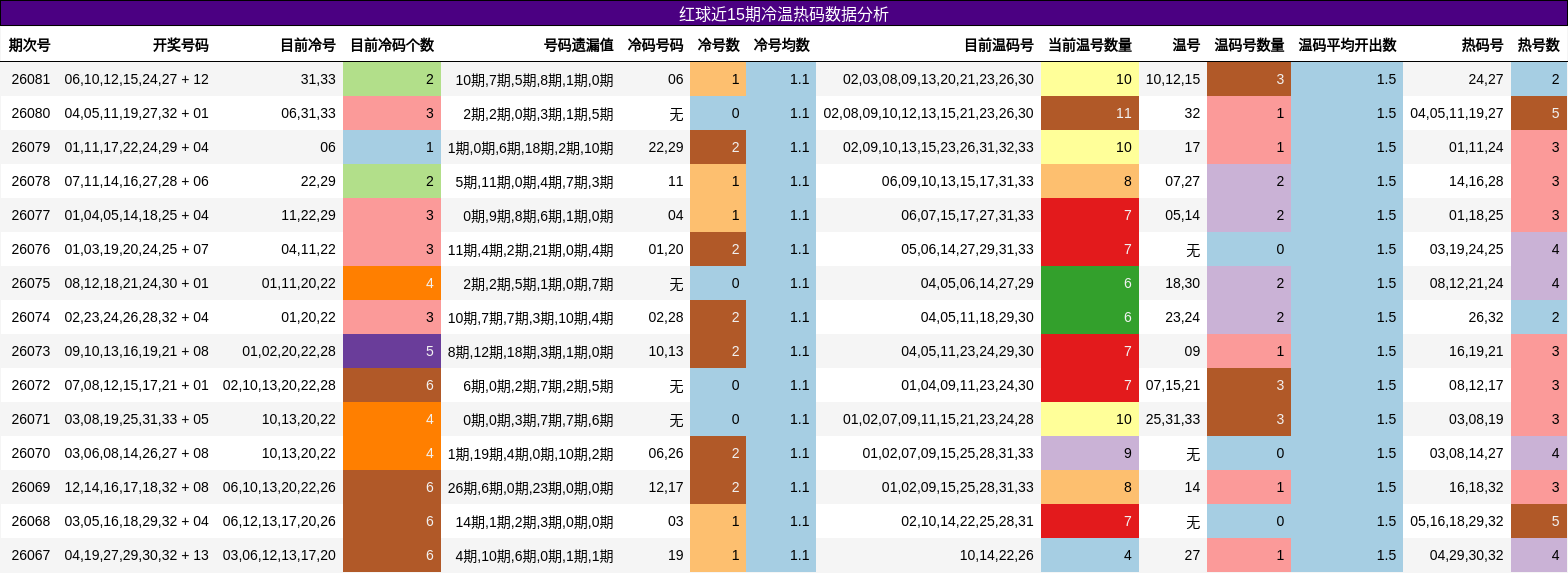Select period number 26075
The image size is (1568, 573).
pyautogui.click(x=31, y=283)
